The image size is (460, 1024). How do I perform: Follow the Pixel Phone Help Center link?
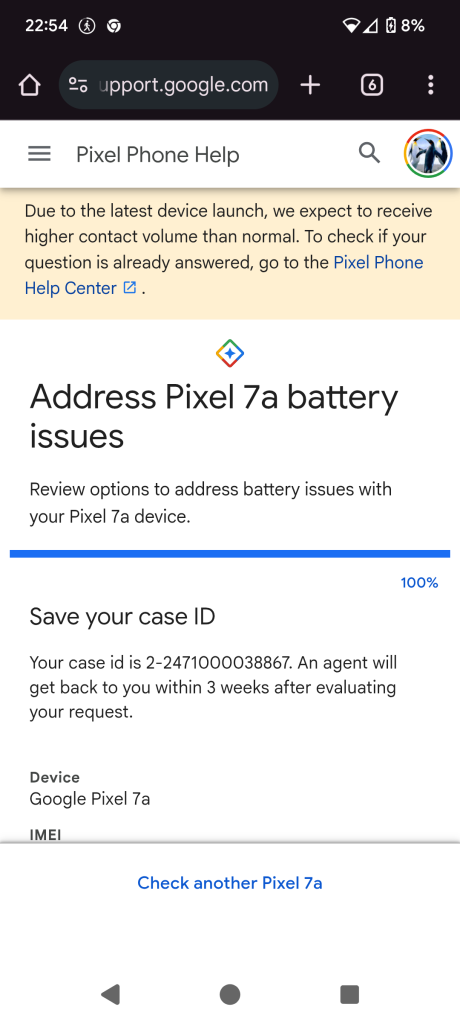pos(224,275)
